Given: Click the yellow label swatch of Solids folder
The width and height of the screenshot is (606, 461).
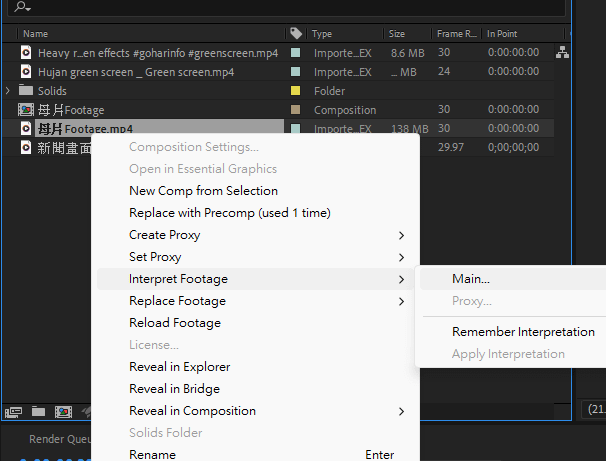Looking at the screenshot, I should [x=295, y=91].
